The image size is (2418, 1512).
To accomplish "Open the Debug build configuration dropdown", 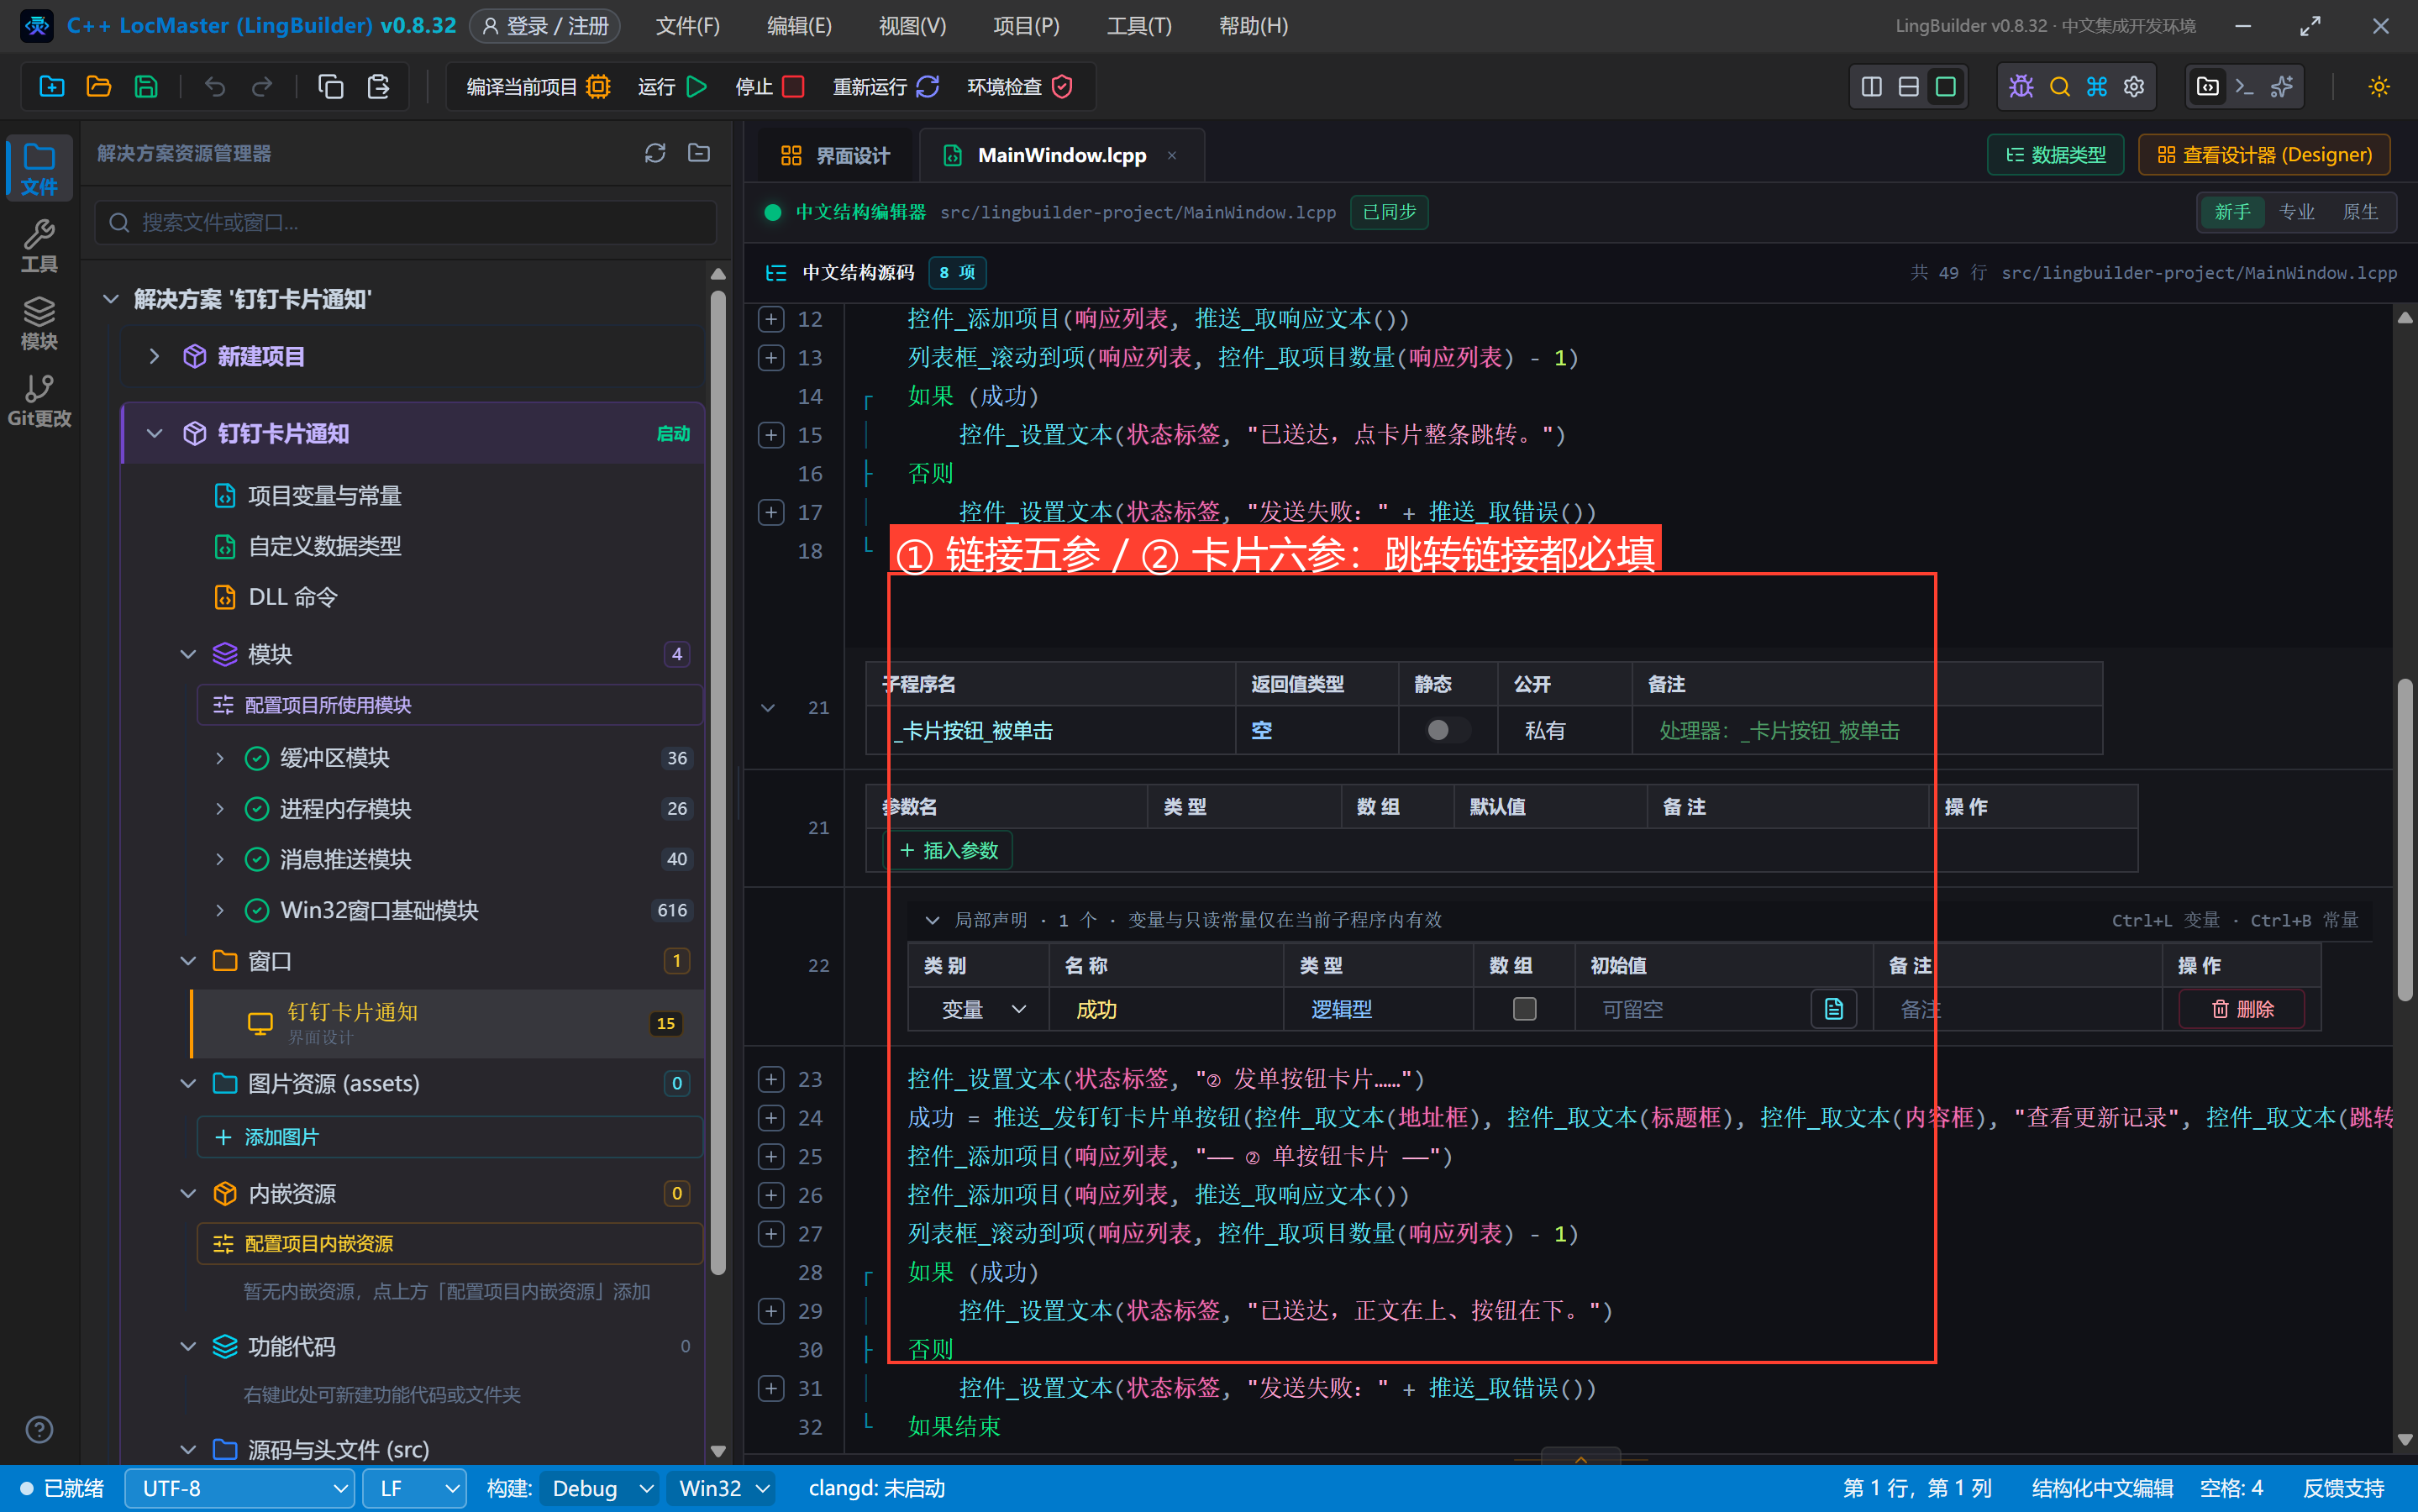I will (600, 1488).
